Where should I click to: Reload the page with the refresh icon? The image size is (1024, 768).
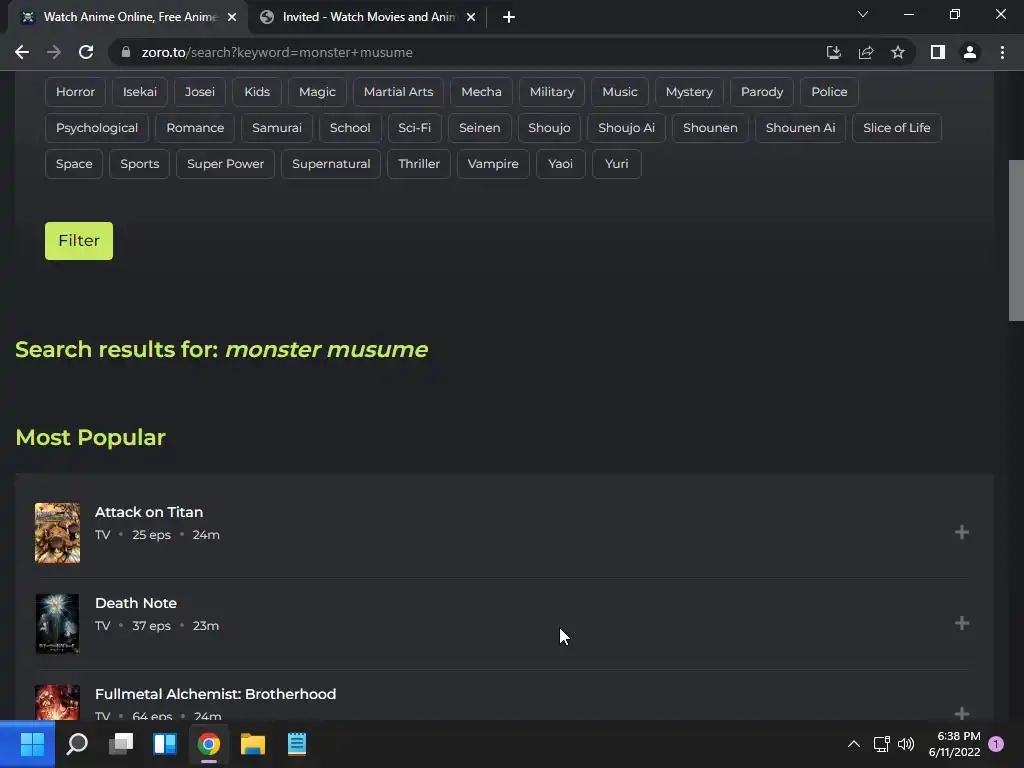(x=86, y=52)
